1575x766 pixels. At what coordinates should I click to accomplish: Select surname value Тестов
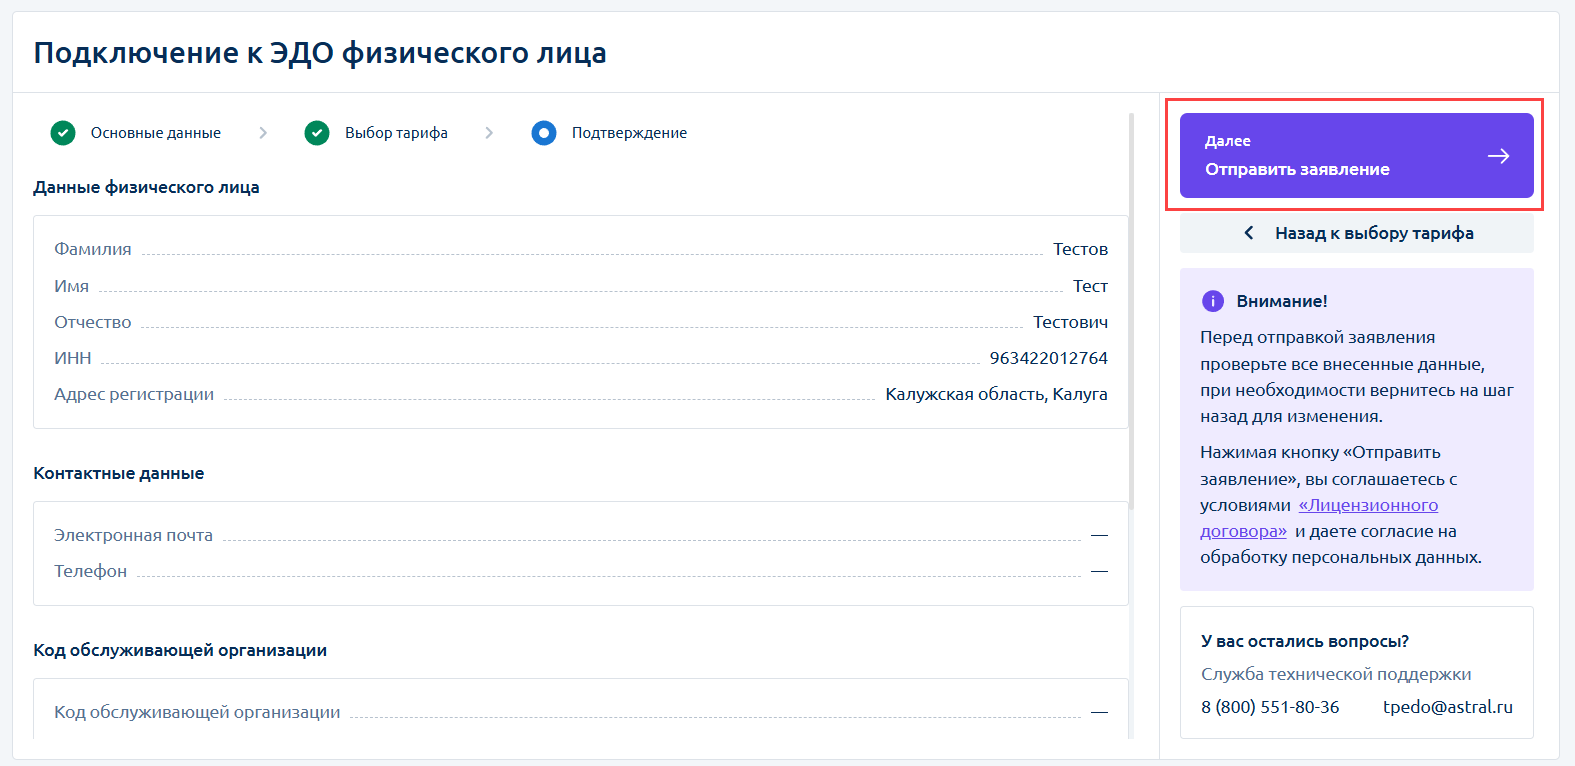(1080, 249)
